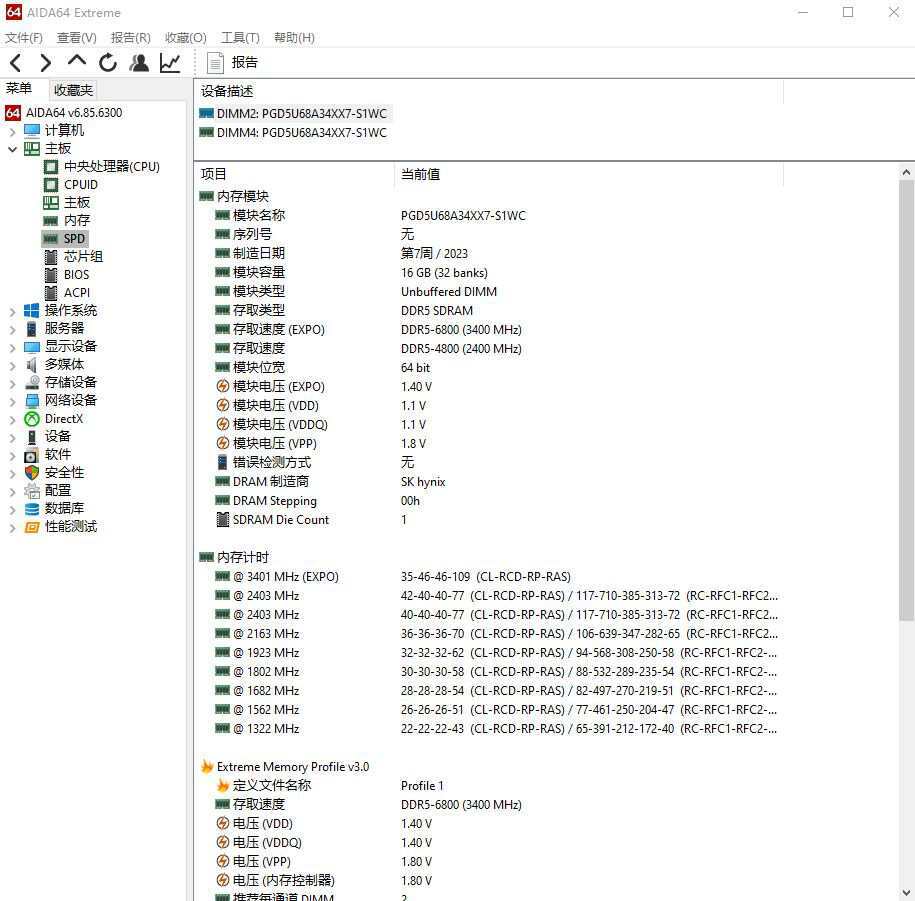Click the 性能测试 benchmark icon
This screenshot has width=915, height=901.
click(32, 527)
